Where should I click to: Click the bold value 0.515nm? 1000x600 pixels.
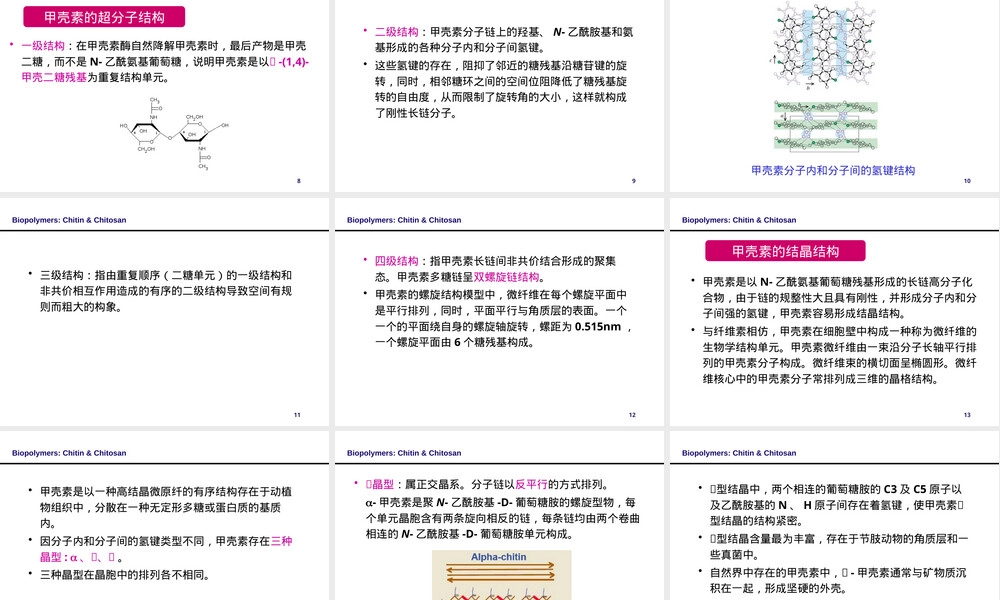click(x=598, y=326)
